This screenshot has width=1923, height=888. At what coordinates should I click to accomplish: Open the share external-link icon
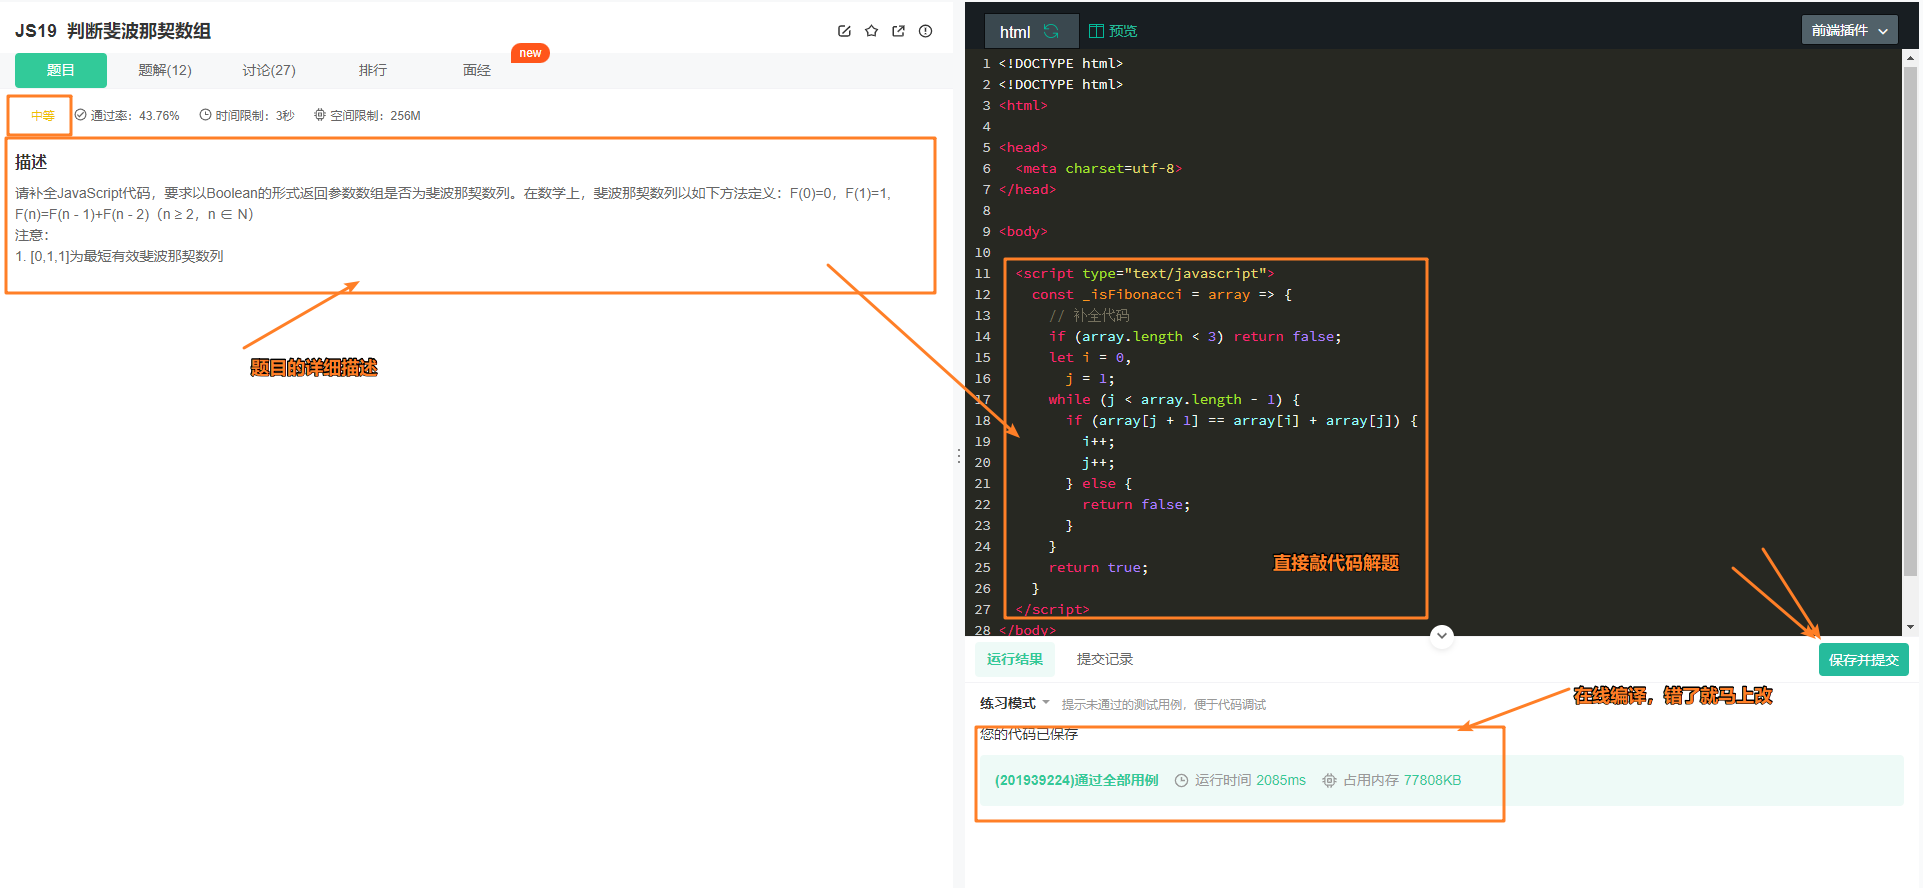tap(898, 31)
